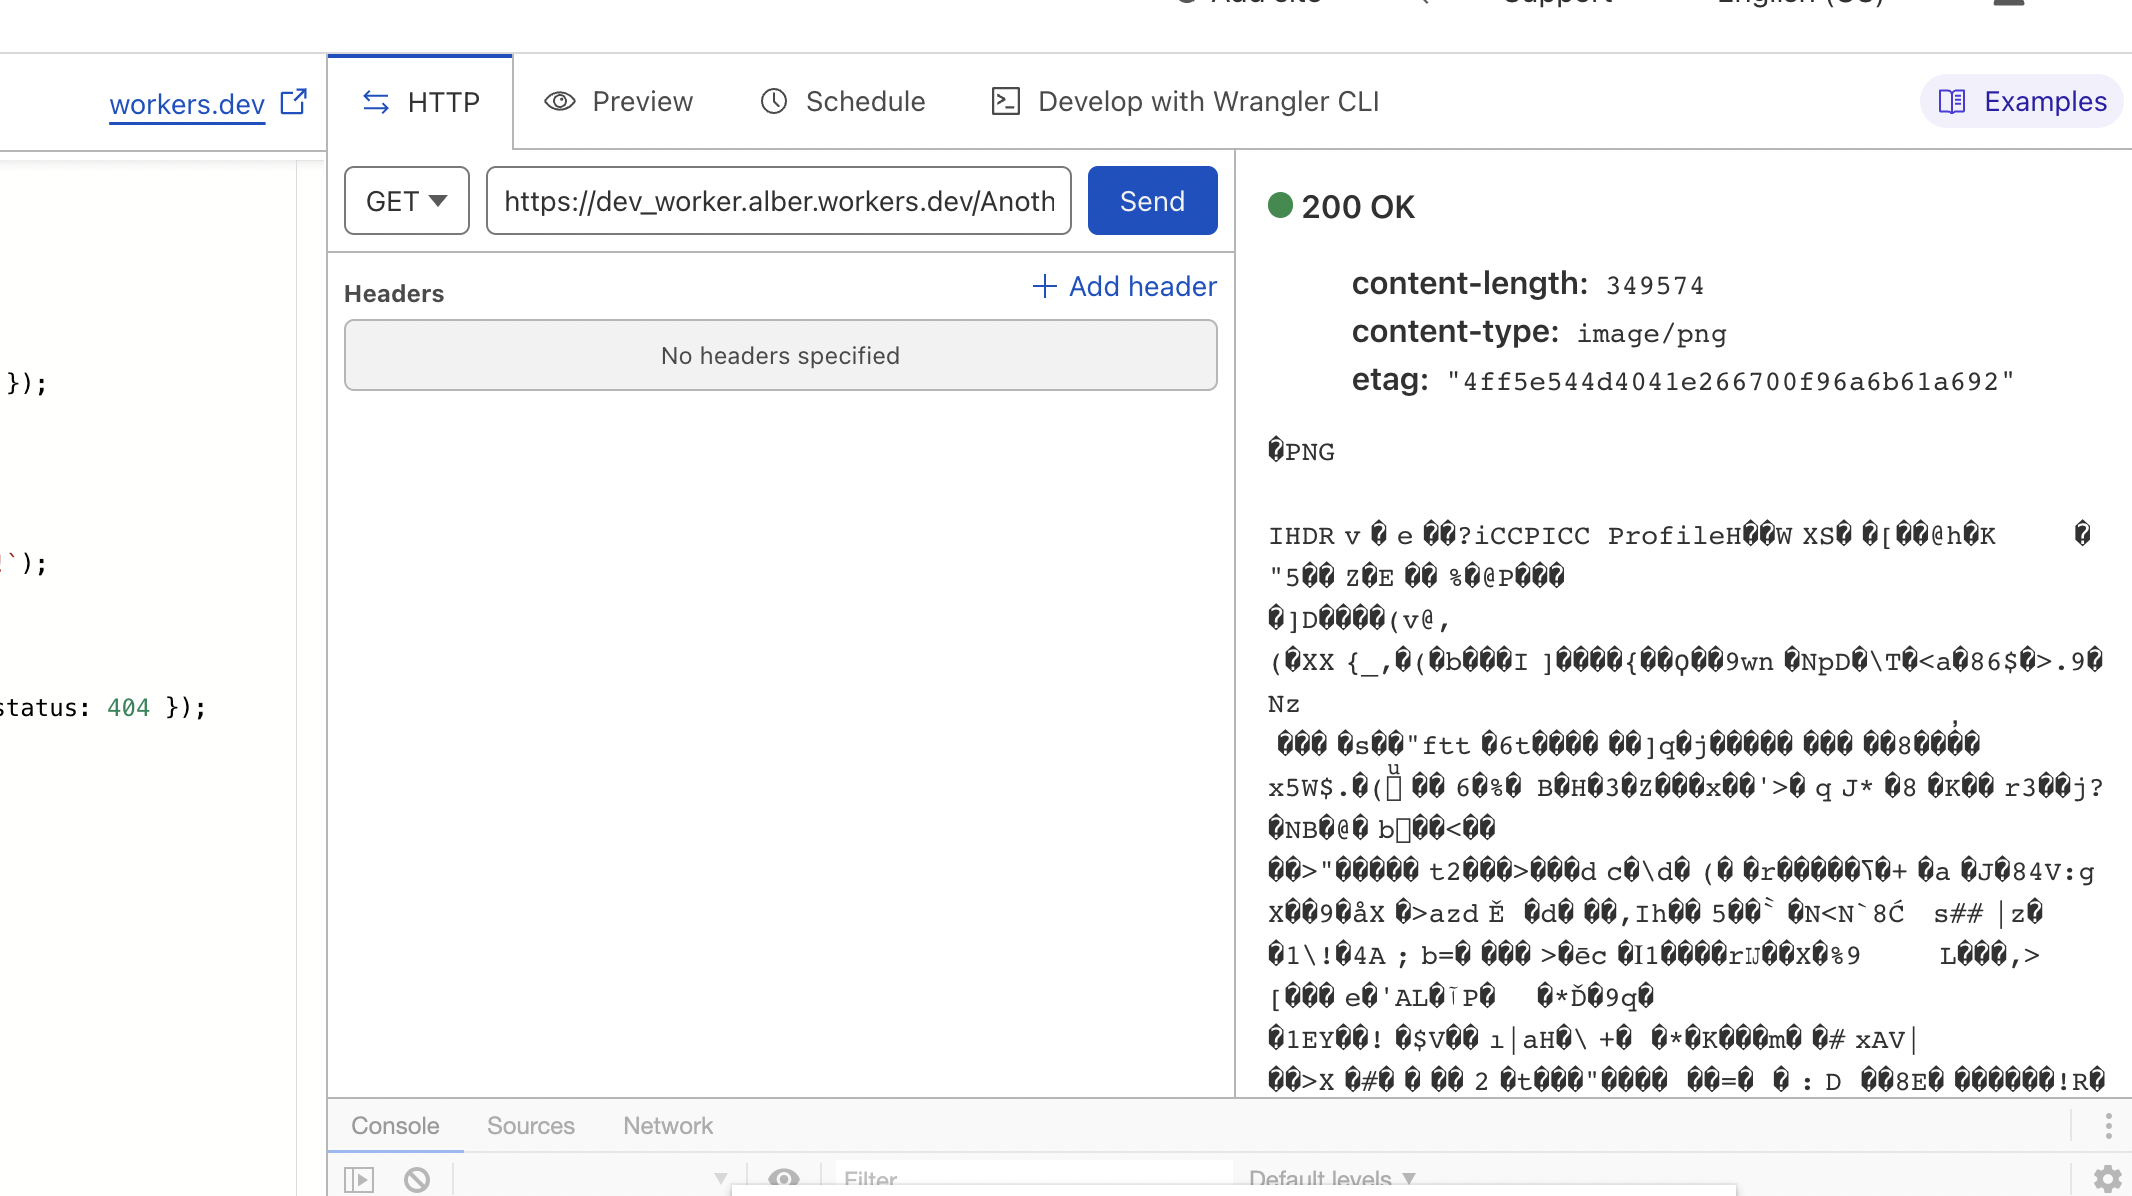The width and height of the screenshot is (2132, 1196).
Task: Click Add header link
Action: [x=1125, y=287]
